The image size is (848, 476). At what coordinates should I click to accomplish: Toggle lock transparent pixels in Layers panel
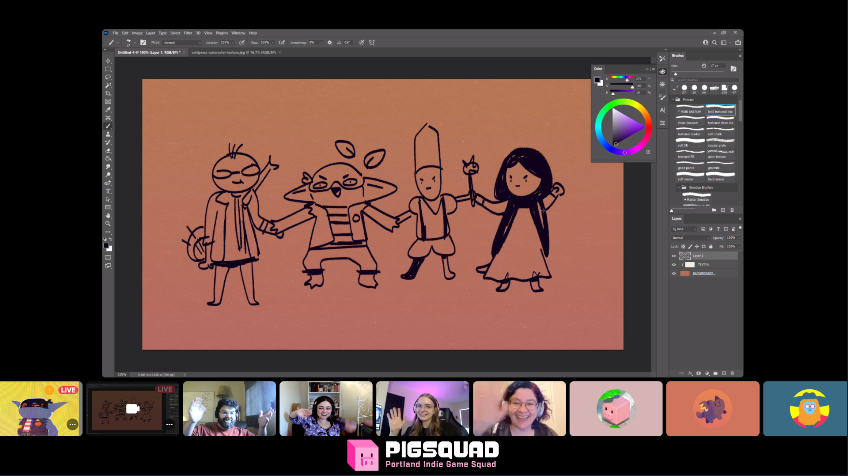click(683, 246)
